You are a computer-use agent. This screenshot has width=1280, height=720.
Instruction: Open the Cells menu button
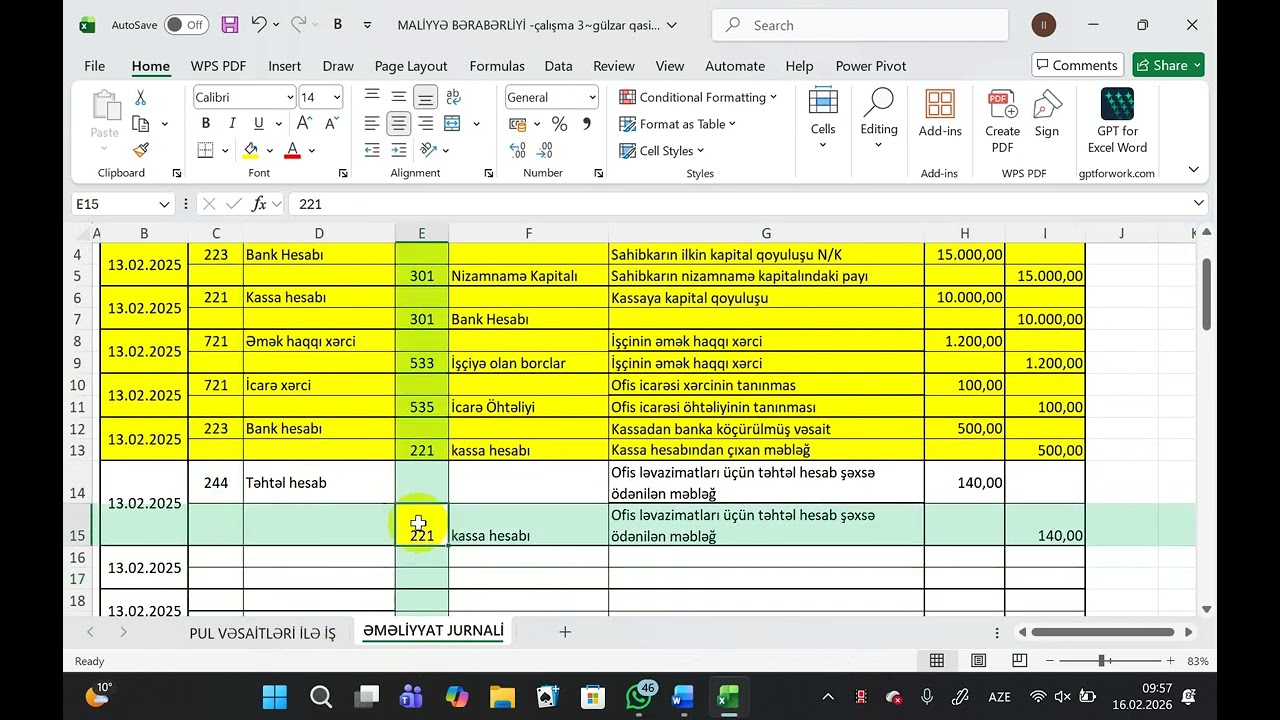click(823, 119)
